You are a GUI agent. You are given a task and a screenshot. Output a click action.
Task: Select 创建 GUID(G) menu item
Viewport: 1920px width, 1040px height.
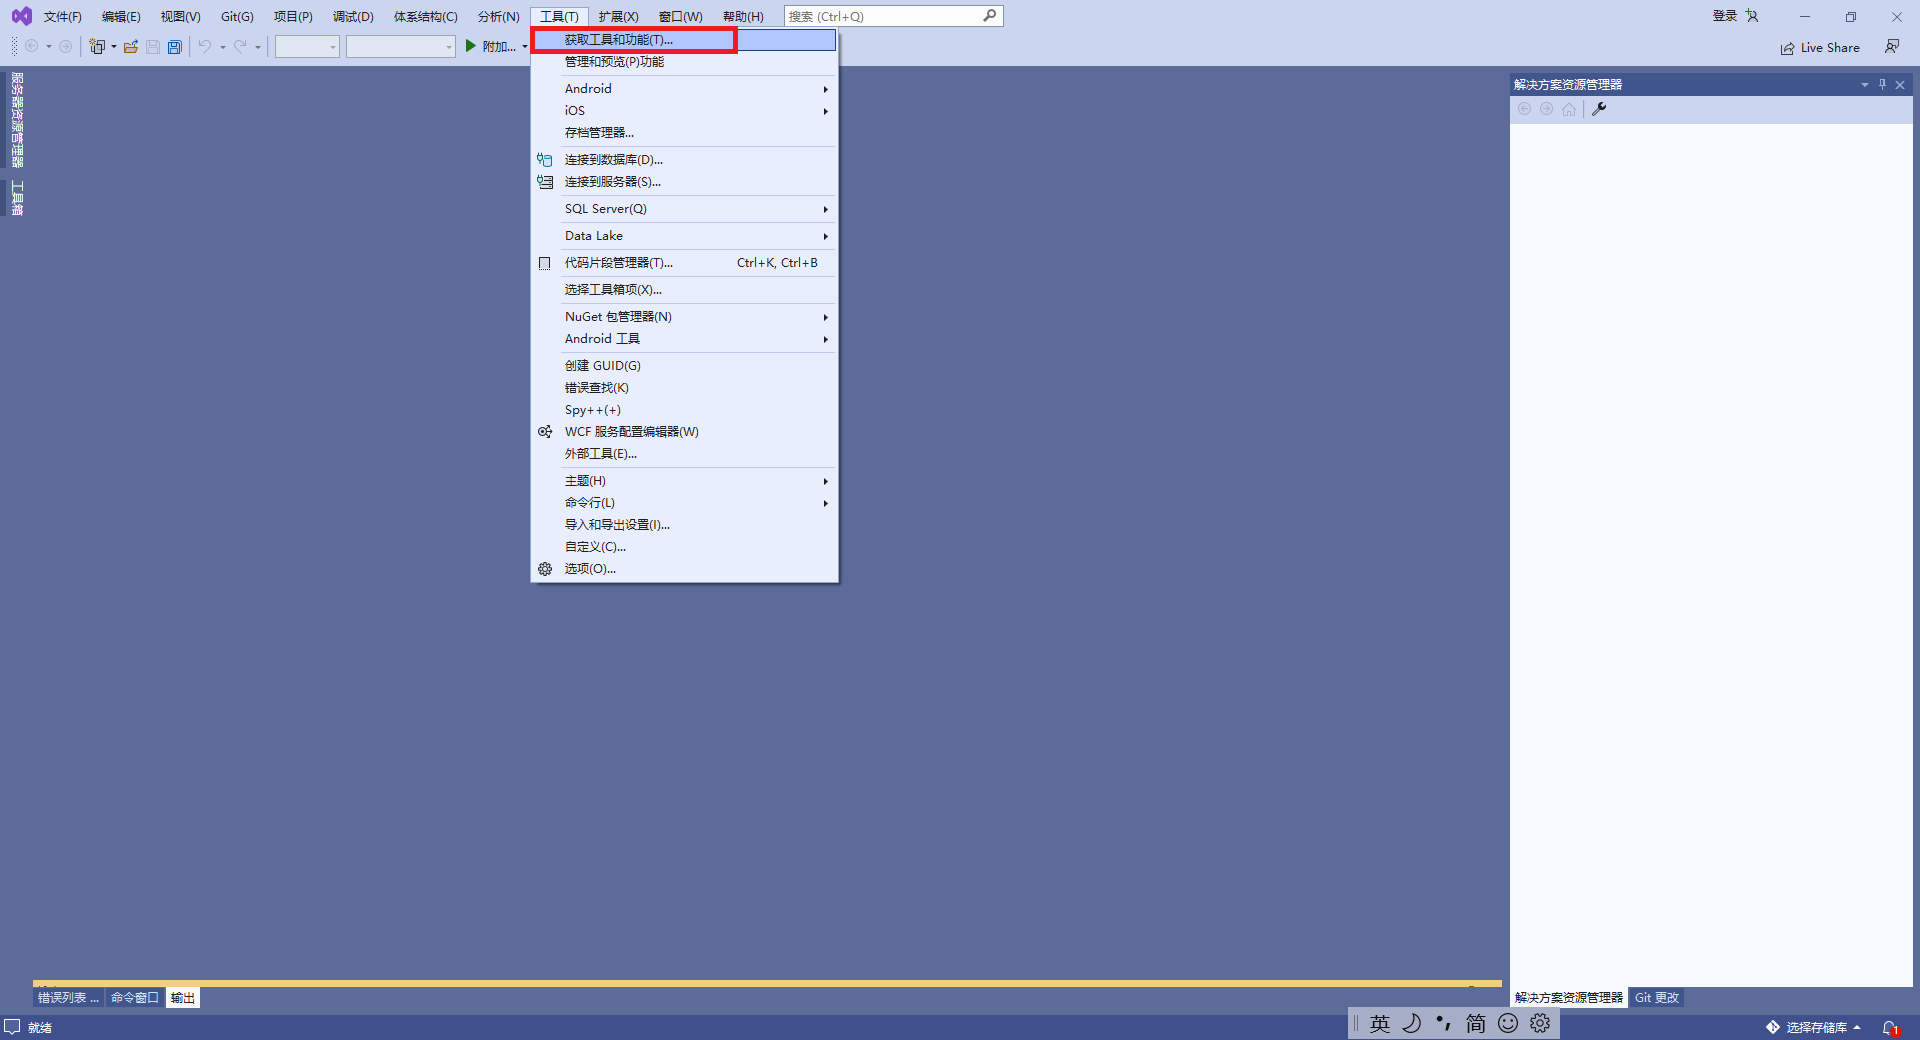click(685, 366)
